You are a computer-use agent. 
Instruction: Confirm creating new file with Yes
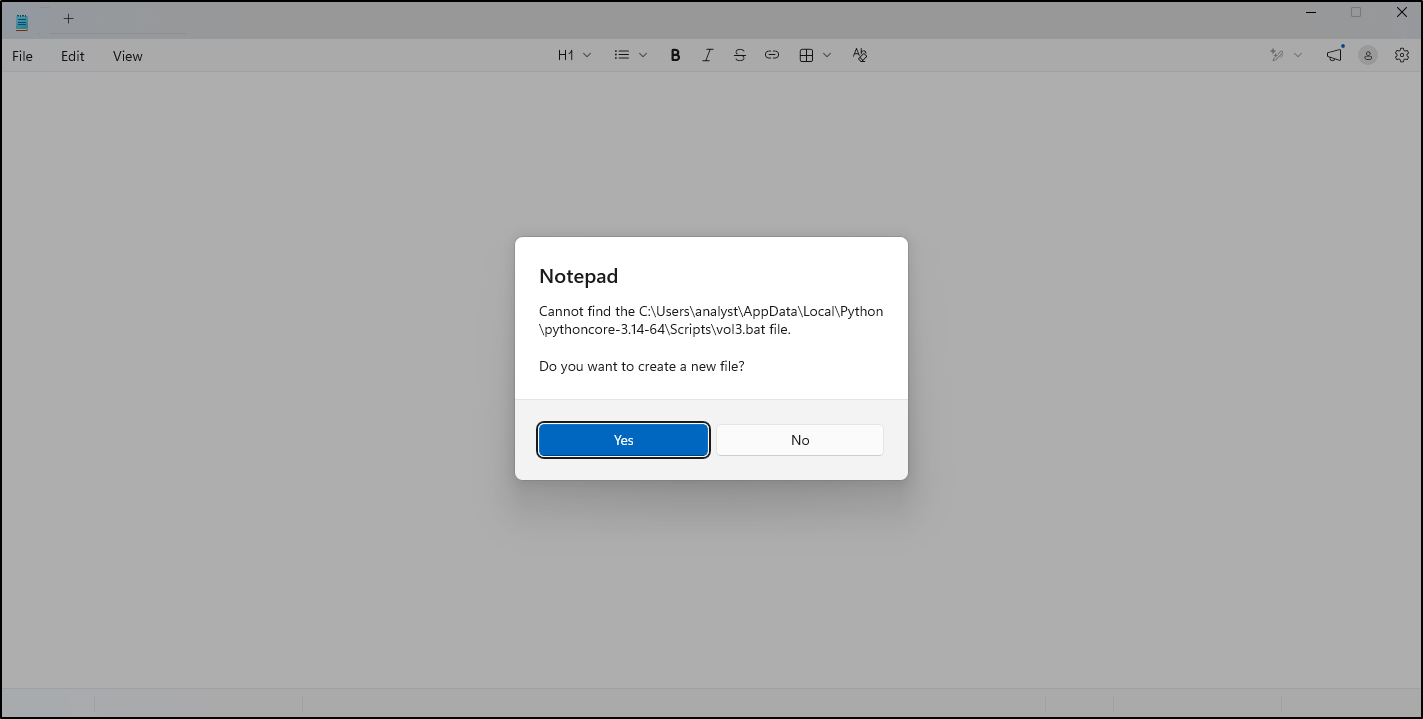[x=624, y=440]
